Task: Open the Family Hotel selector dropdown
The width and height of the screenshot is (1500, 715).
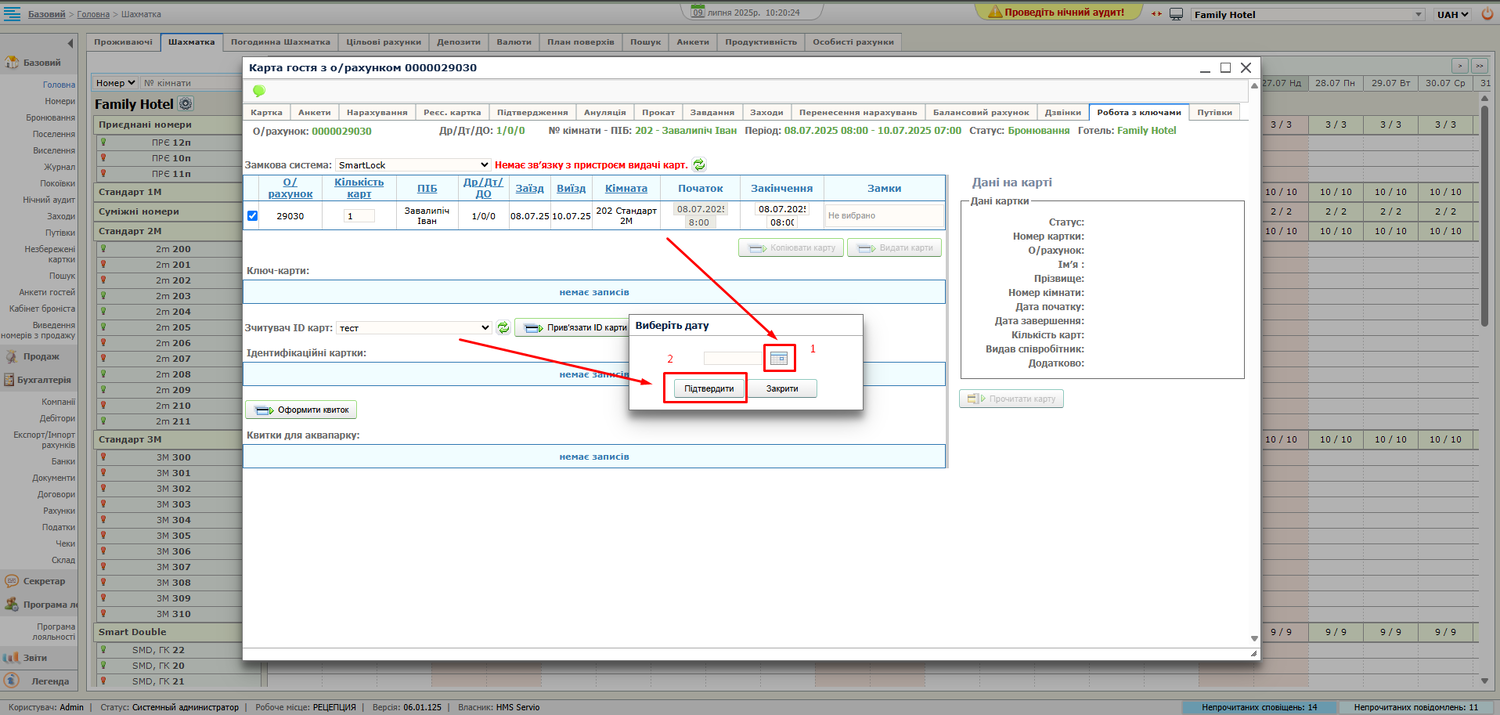Action: coord(1307,15)
